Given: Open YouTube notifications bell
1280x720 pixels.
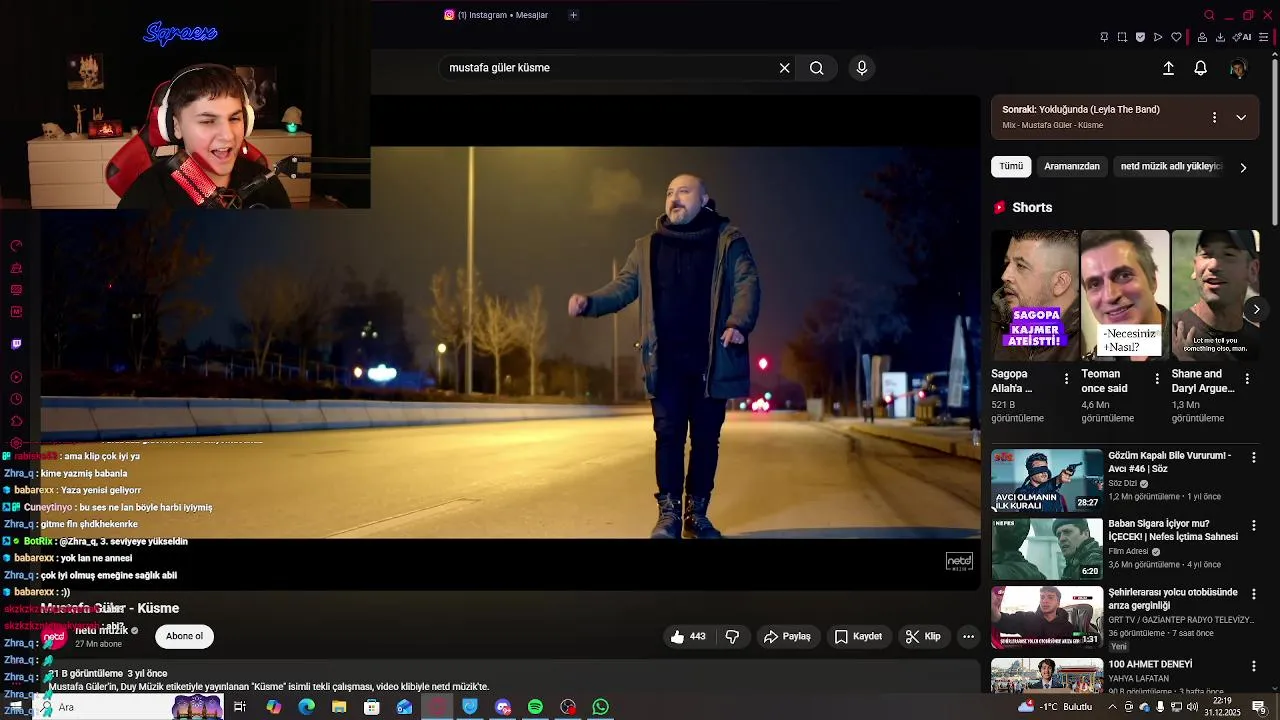Looking at the screenshot, I should 1201,68.
